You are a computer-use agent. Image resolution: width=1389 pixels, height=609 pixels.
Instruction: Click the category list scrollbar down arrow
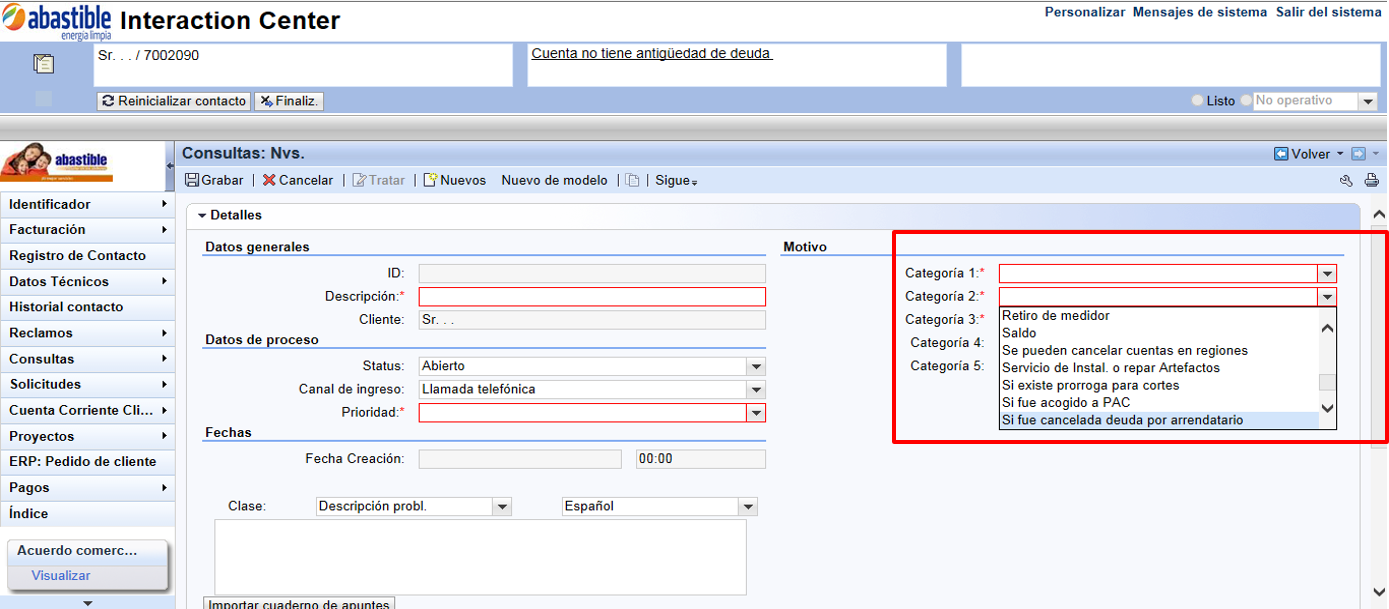tap(1328, 407)
